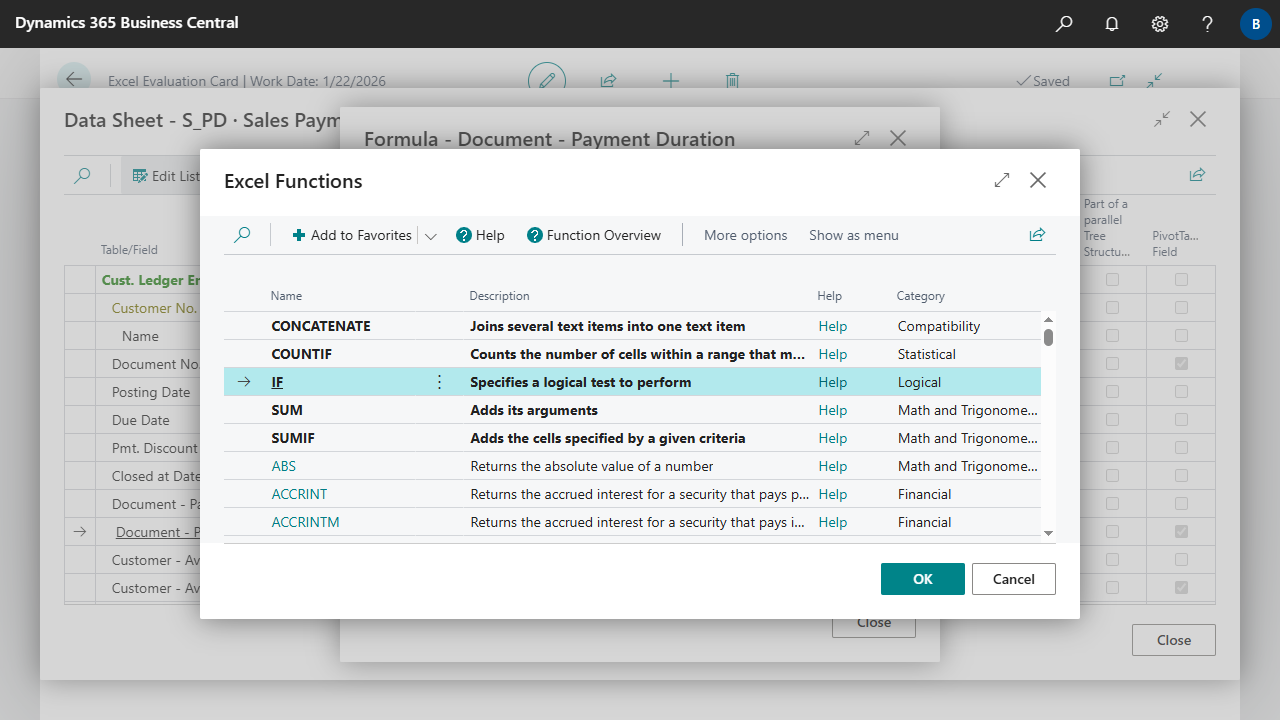Viewport: 1280px width, 720px height.
Task: Expand the Excel Functions dialog to full screen
Action: 1002,180
